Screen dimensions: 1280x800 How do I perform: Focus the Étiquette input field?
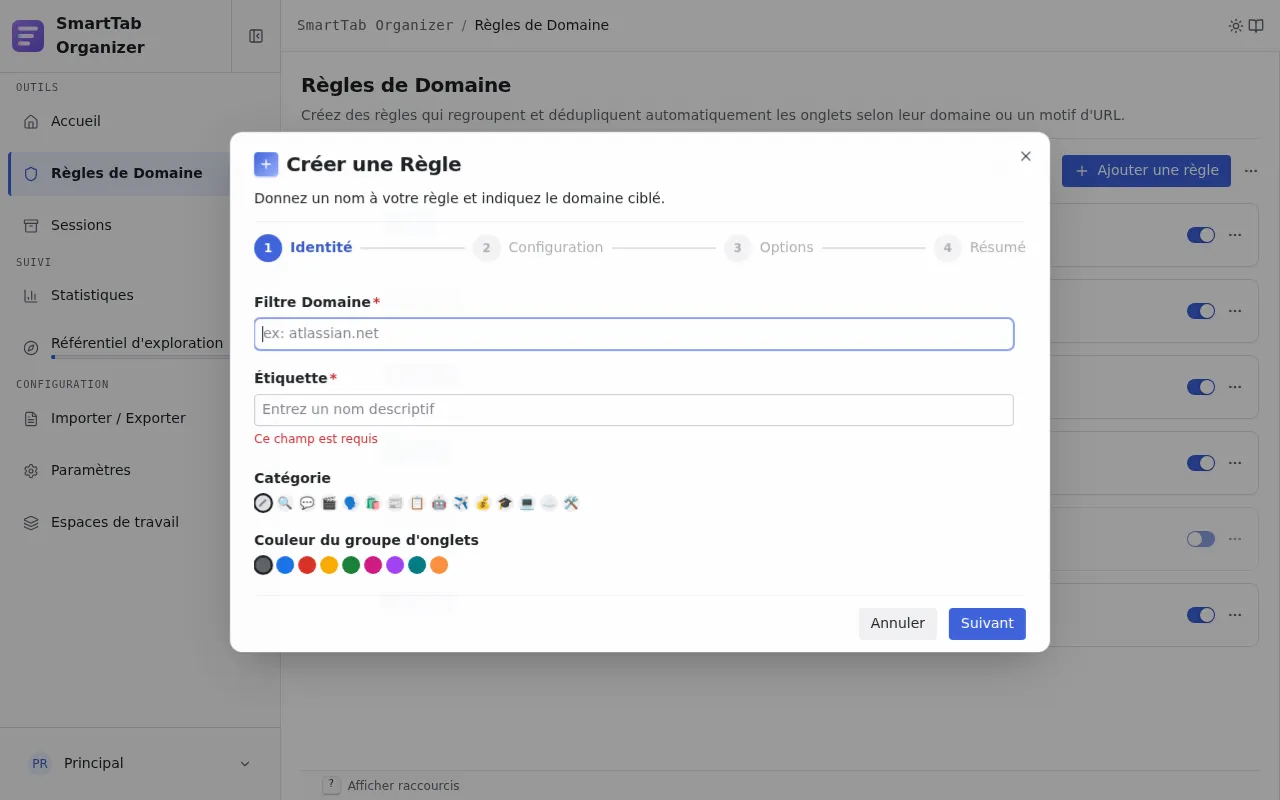[634, 410]
